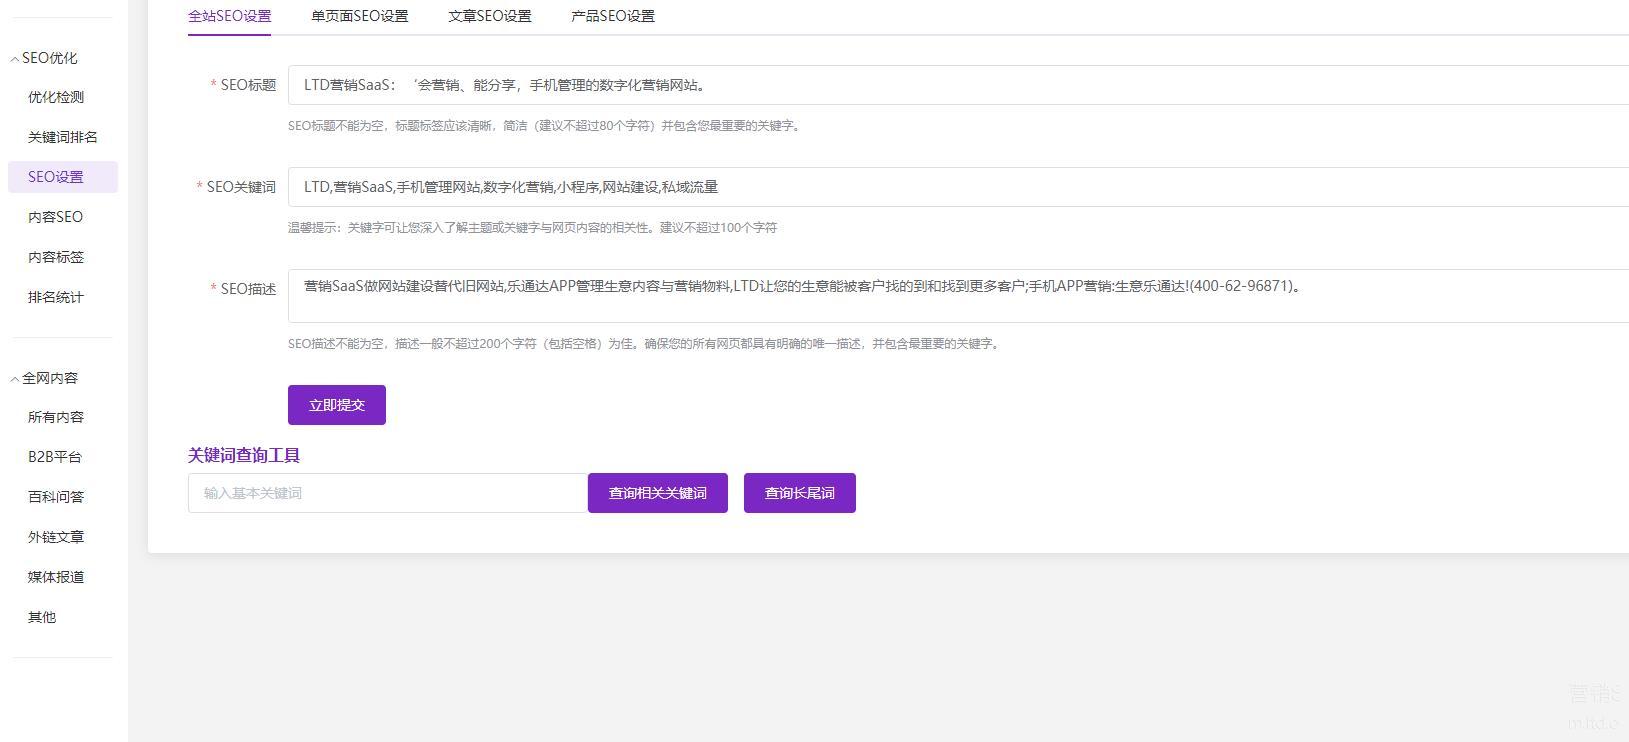The image size is (1629, 742).
Task: Open 所有内容 sidebar item
Action: click(56, 417)
